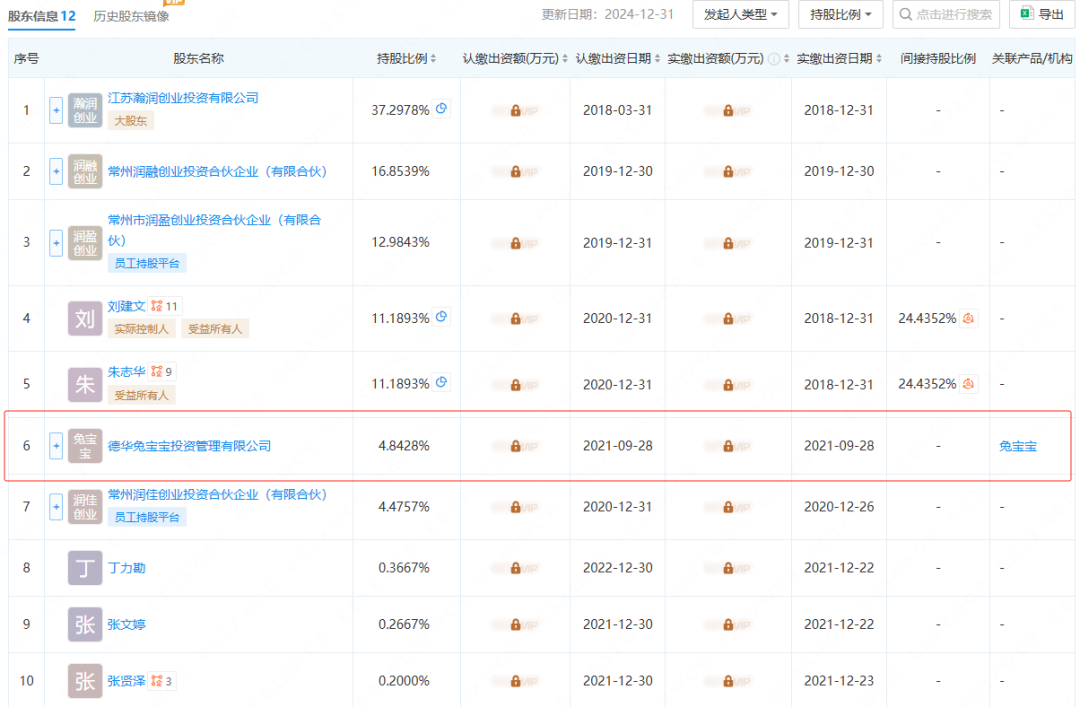Open the 发起人类型 dropdown filter
1080x707 pixels.
740,14
